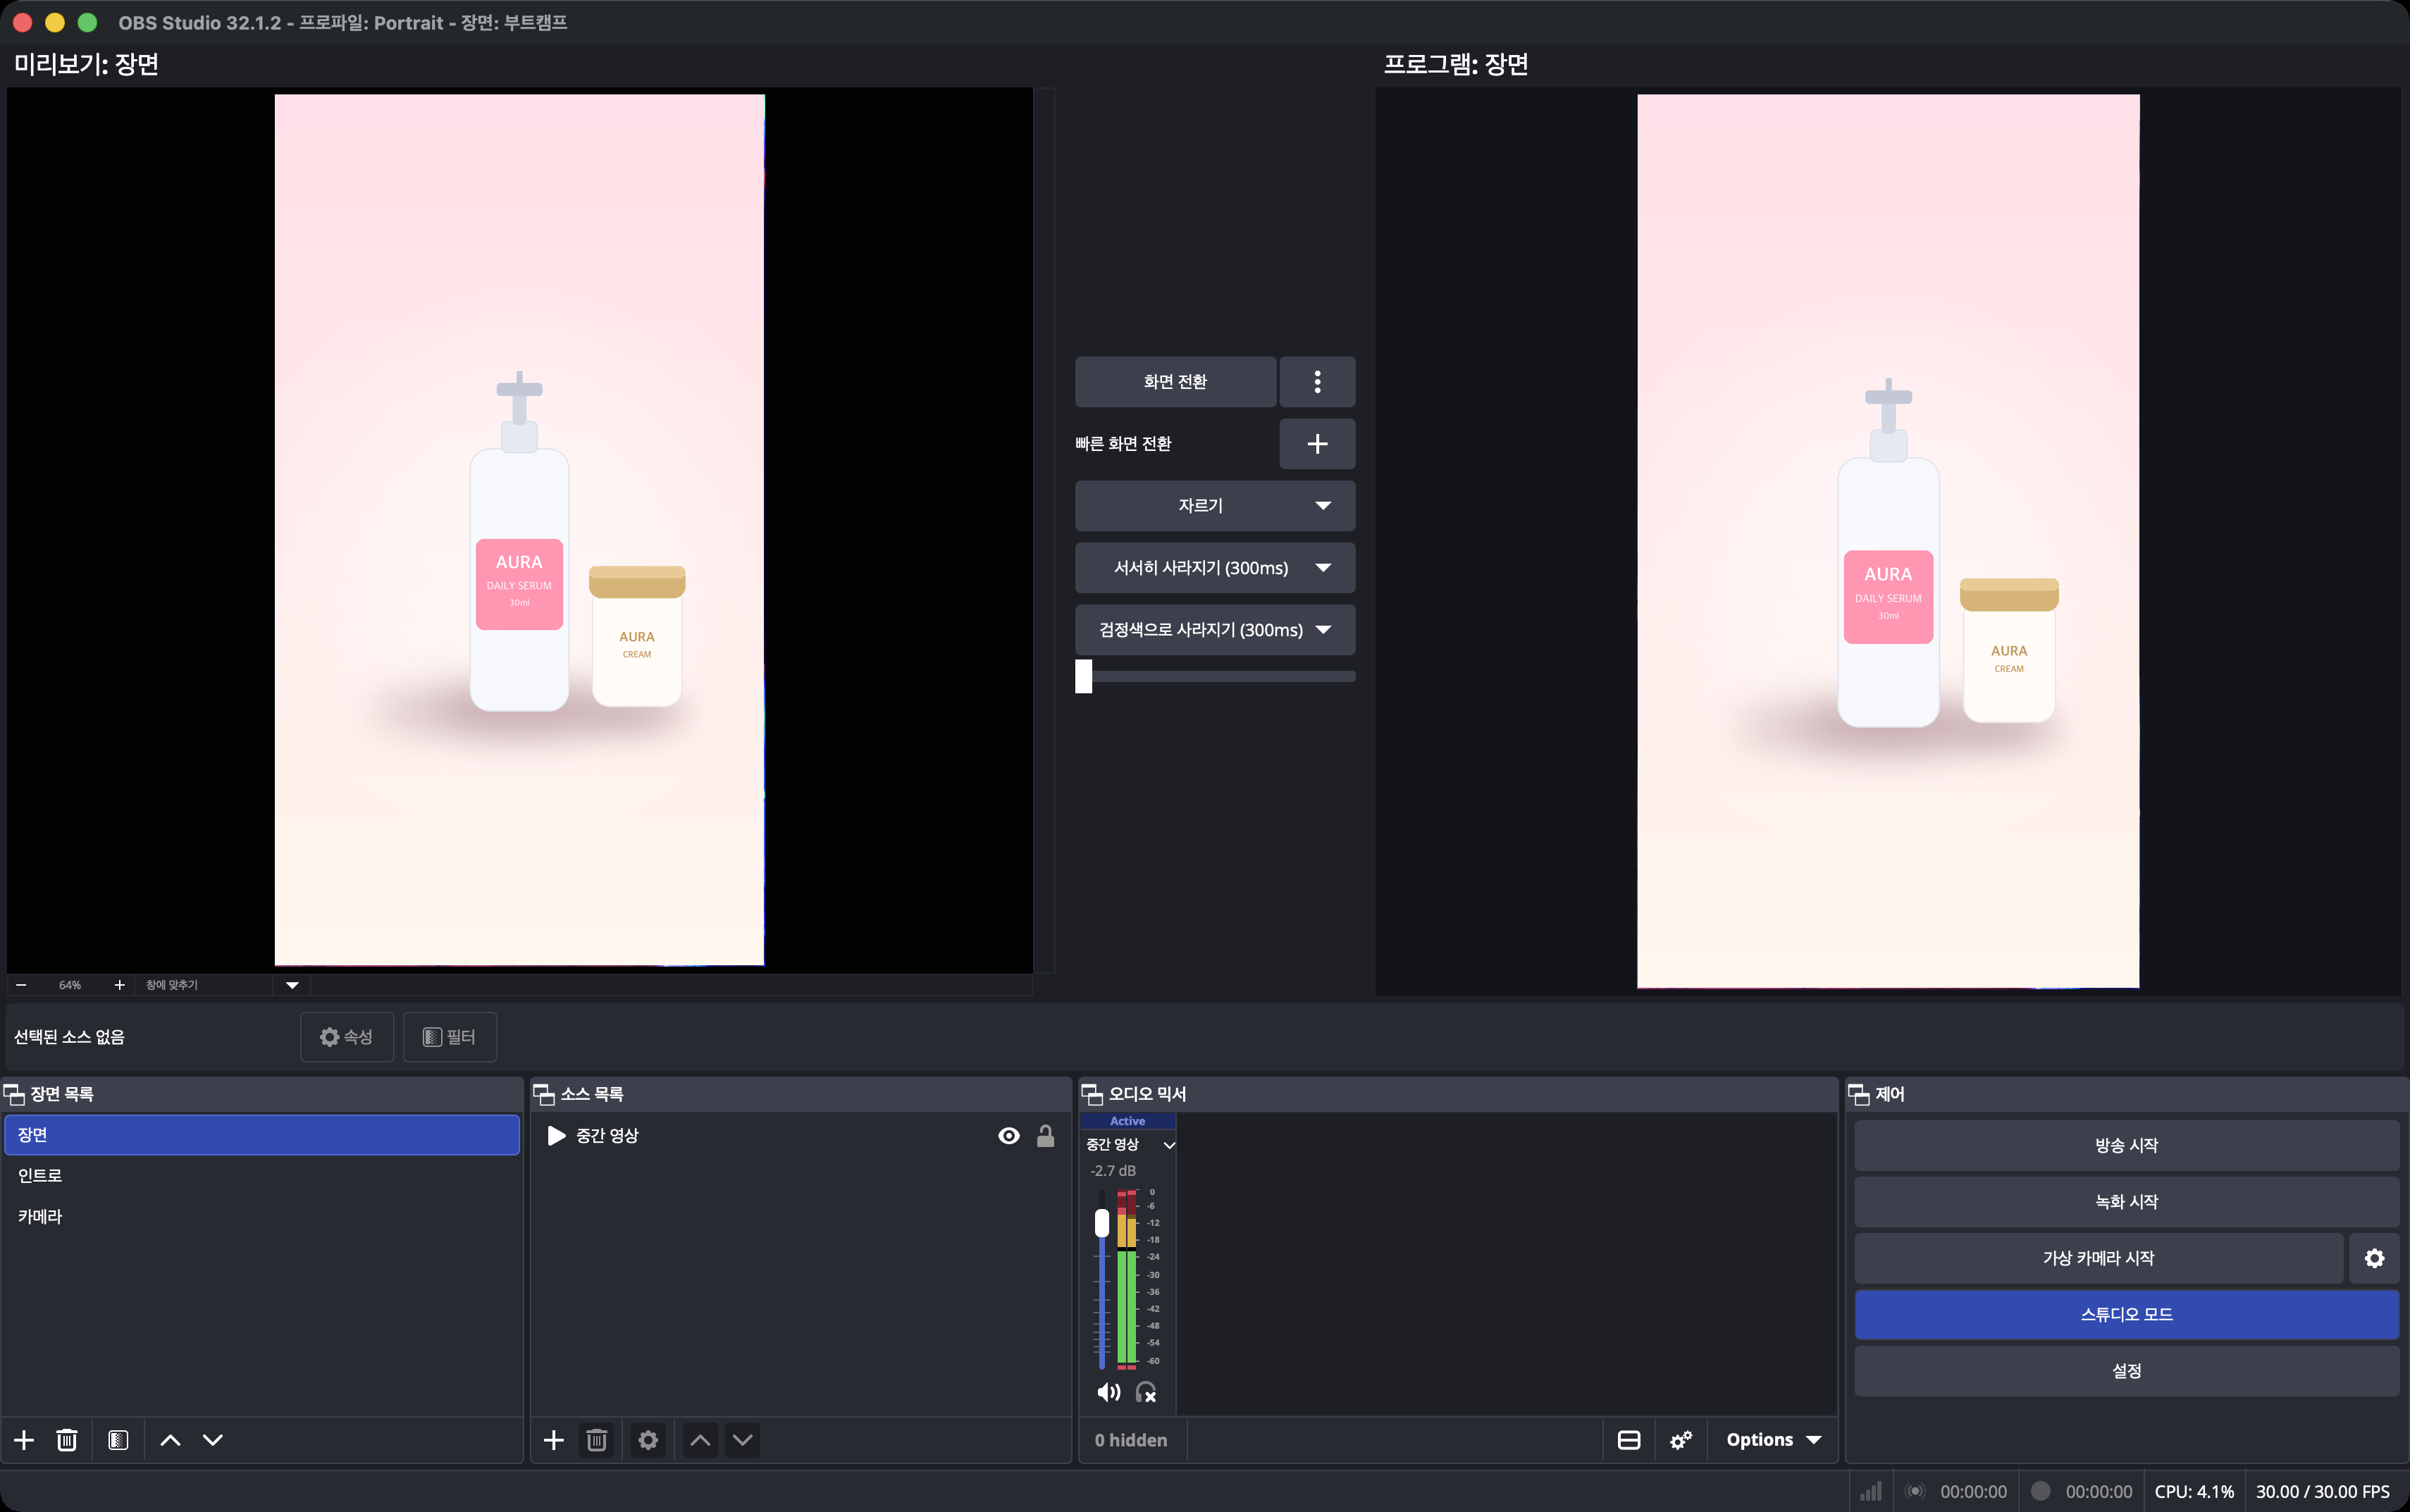Open advanced audio properties gears icon
2410x1512 pixels.
tap(1681, 1440)
